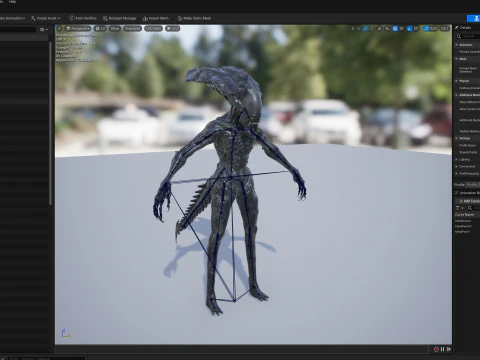The height and width of the screenshot is (360, 480).
Task: Open the Perspective view mode dropdown
Action: click(78, 29)
